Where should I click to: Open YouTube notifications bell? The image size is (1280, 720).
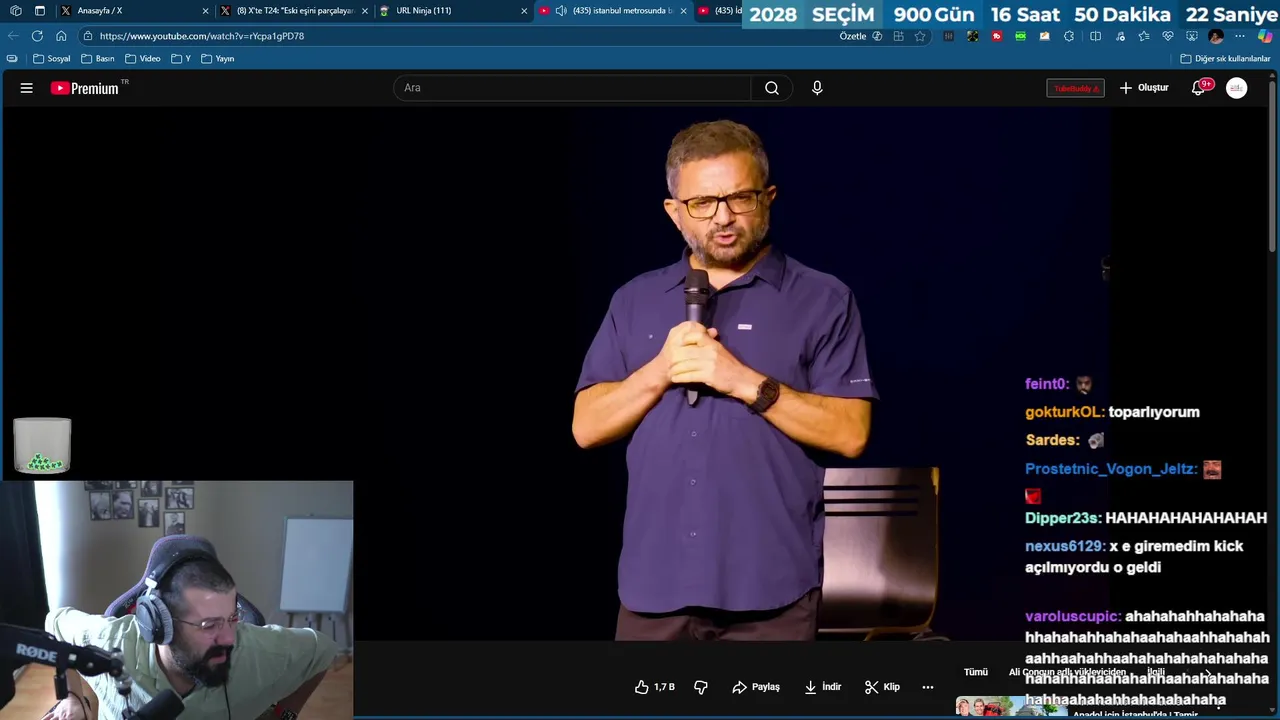1199,88
